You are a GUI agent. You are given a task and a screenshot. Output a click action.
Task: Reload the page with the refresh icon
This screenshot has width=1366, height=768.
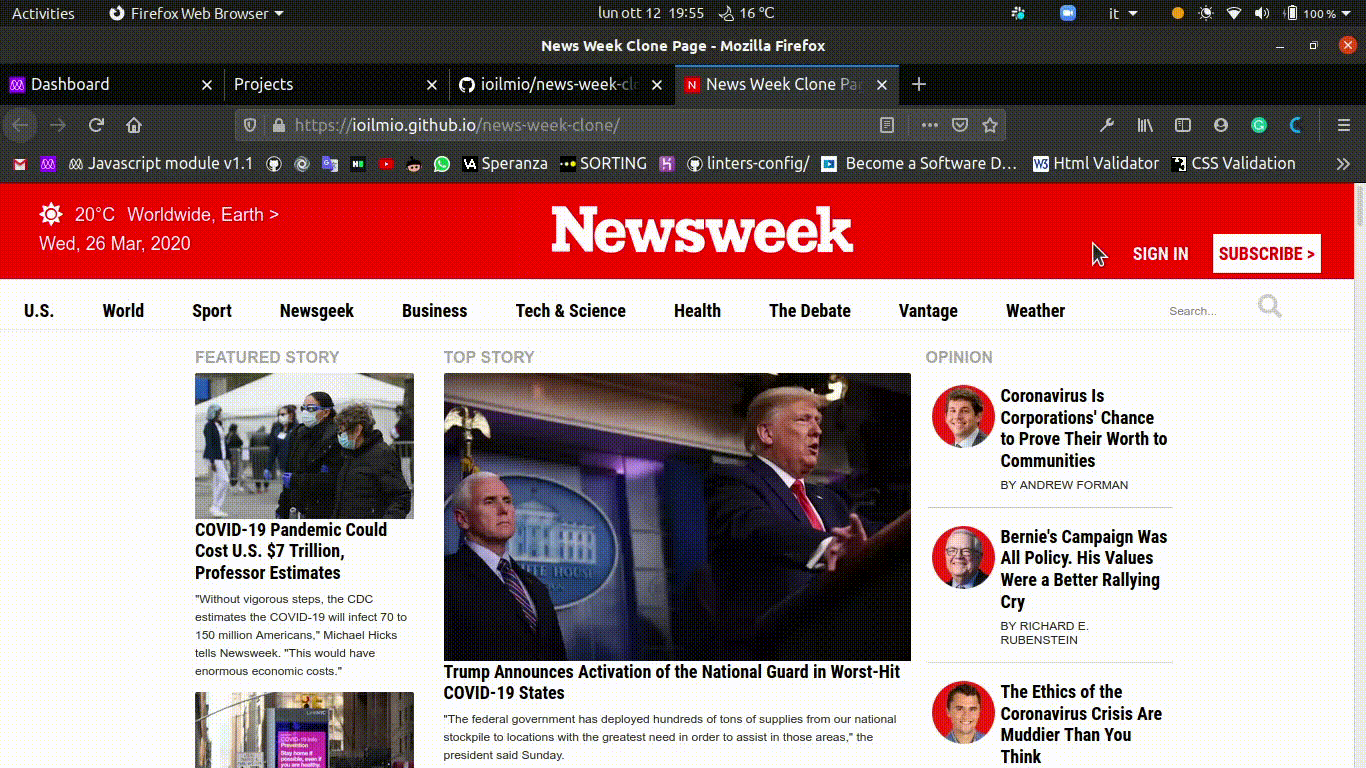(x=96, y=125)
